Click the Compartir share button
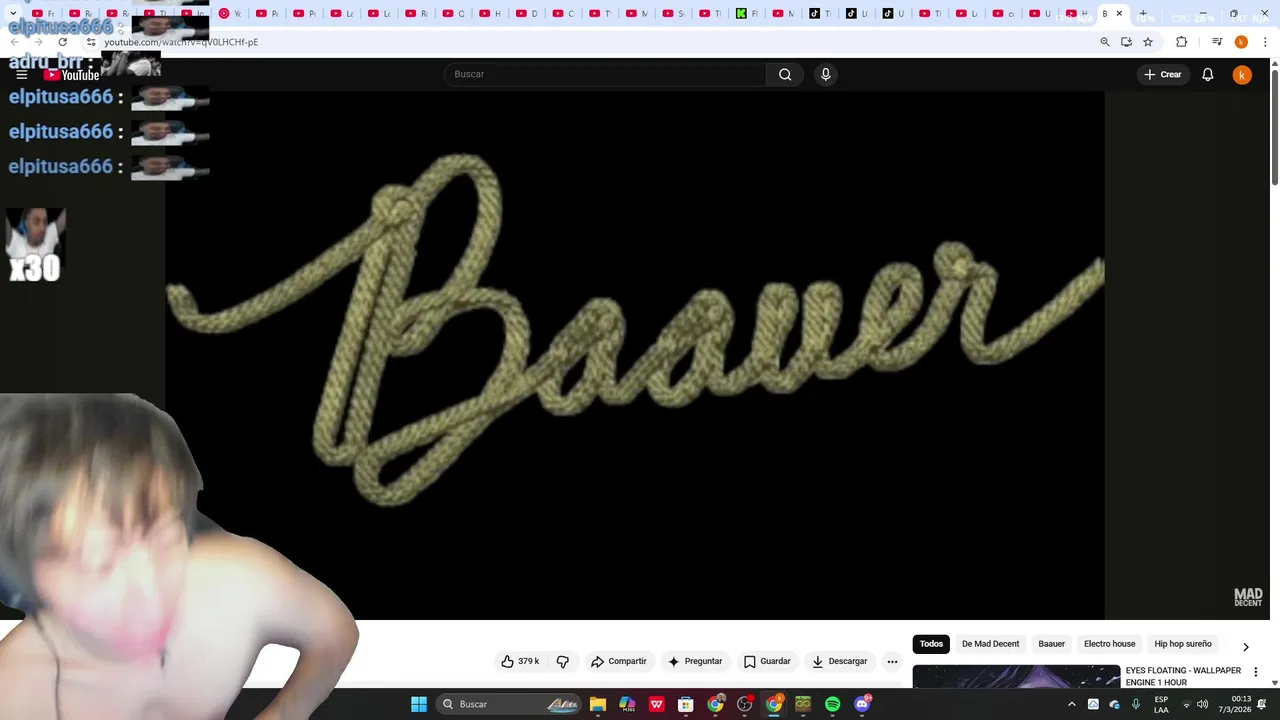 point(619,661)
